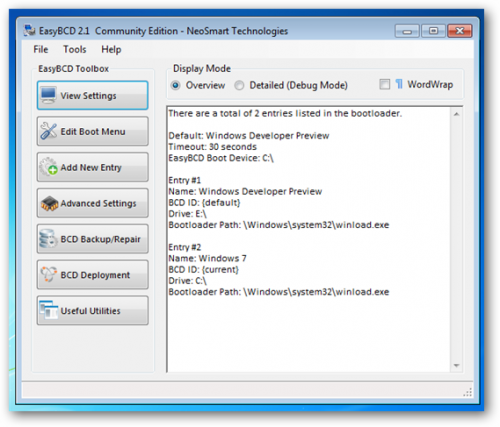Click the scrollbar up arrow in the text pane

tap(456, 114)
